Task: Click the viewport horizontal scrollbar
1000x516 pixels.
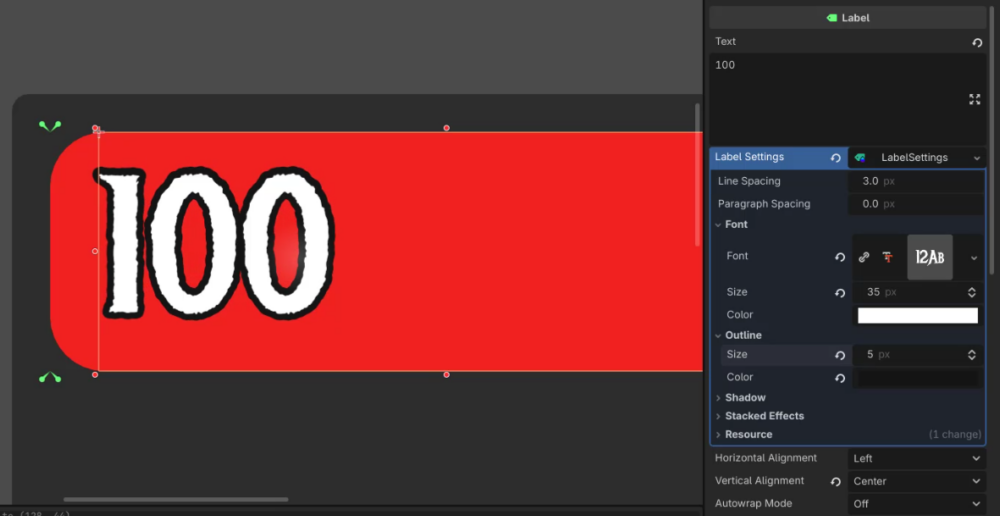Action: pos(176,499)
